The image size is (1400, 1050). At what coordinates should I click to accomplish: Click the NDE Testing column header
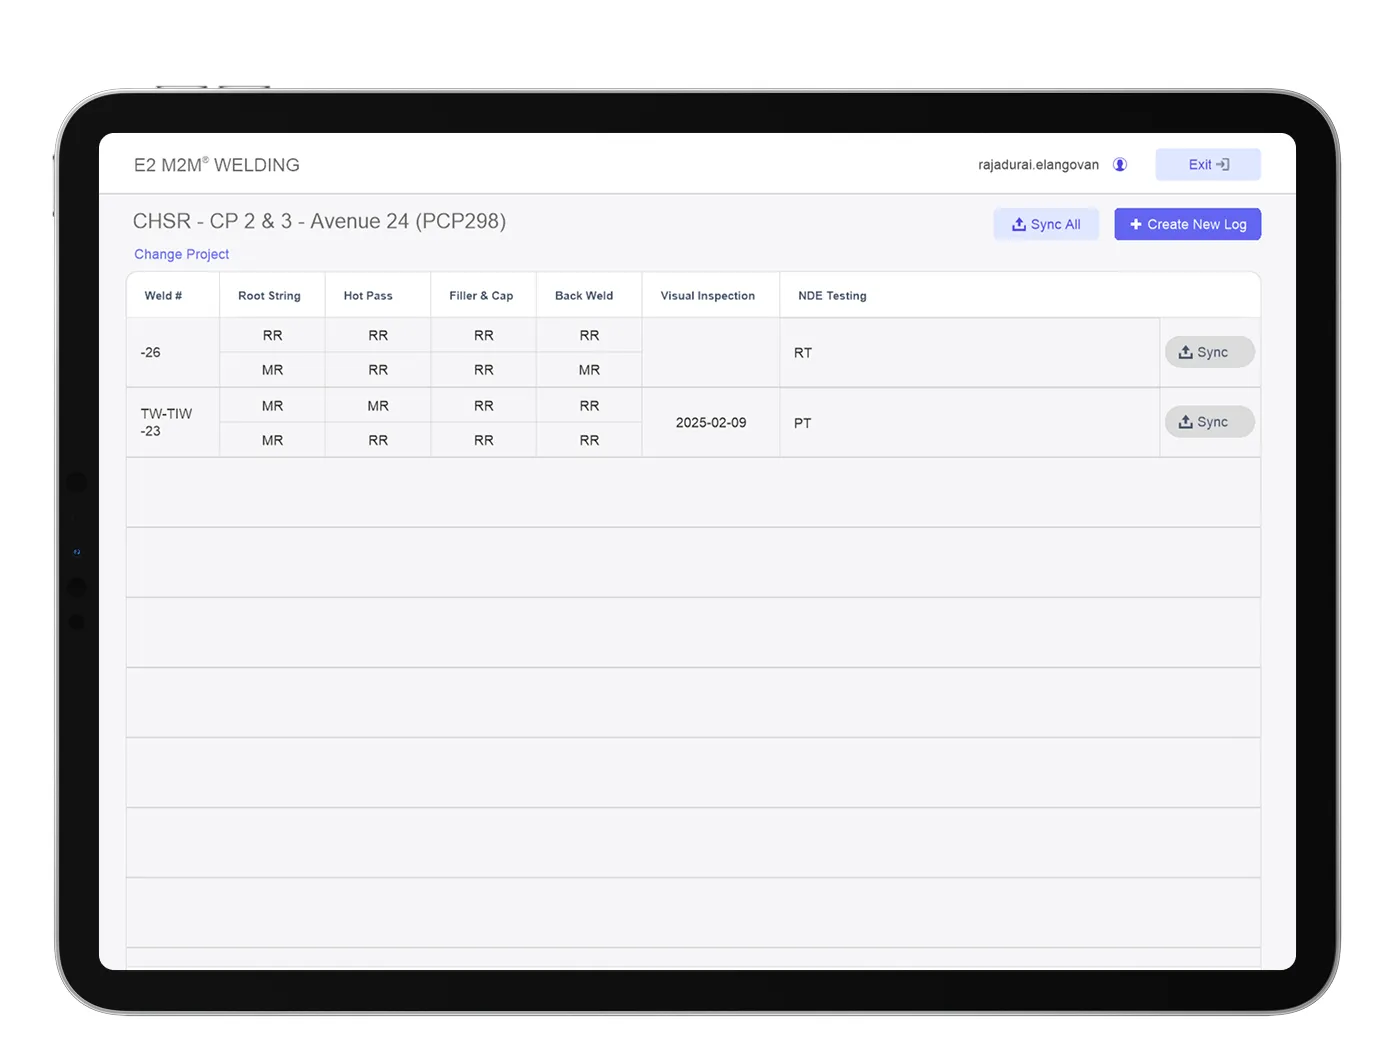click(832, 296)
